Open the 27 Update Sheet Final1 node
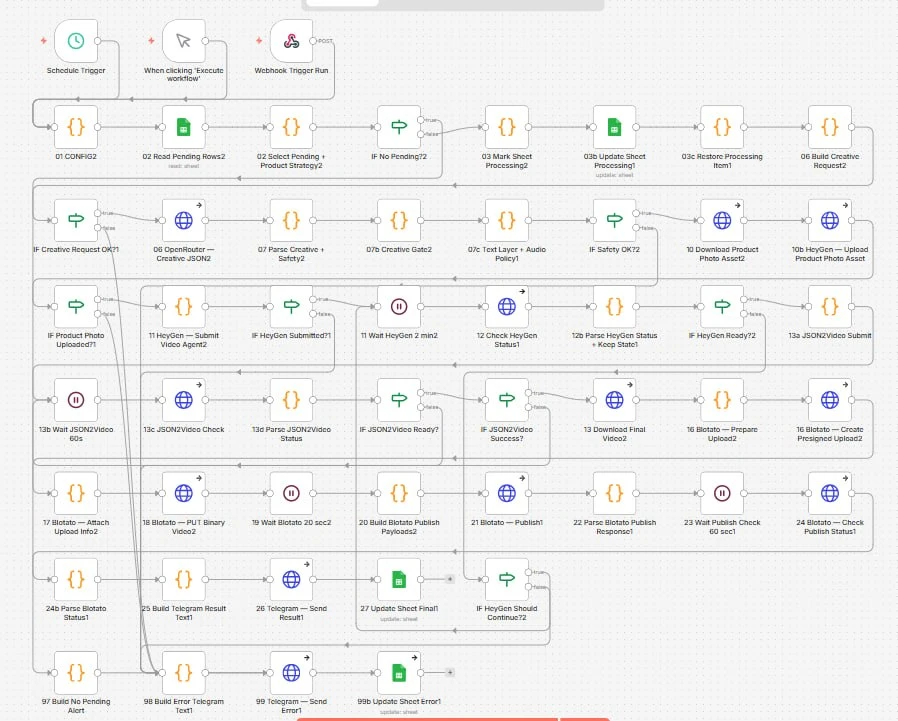The height and width of the screenshot is (721, 898). 399,580
